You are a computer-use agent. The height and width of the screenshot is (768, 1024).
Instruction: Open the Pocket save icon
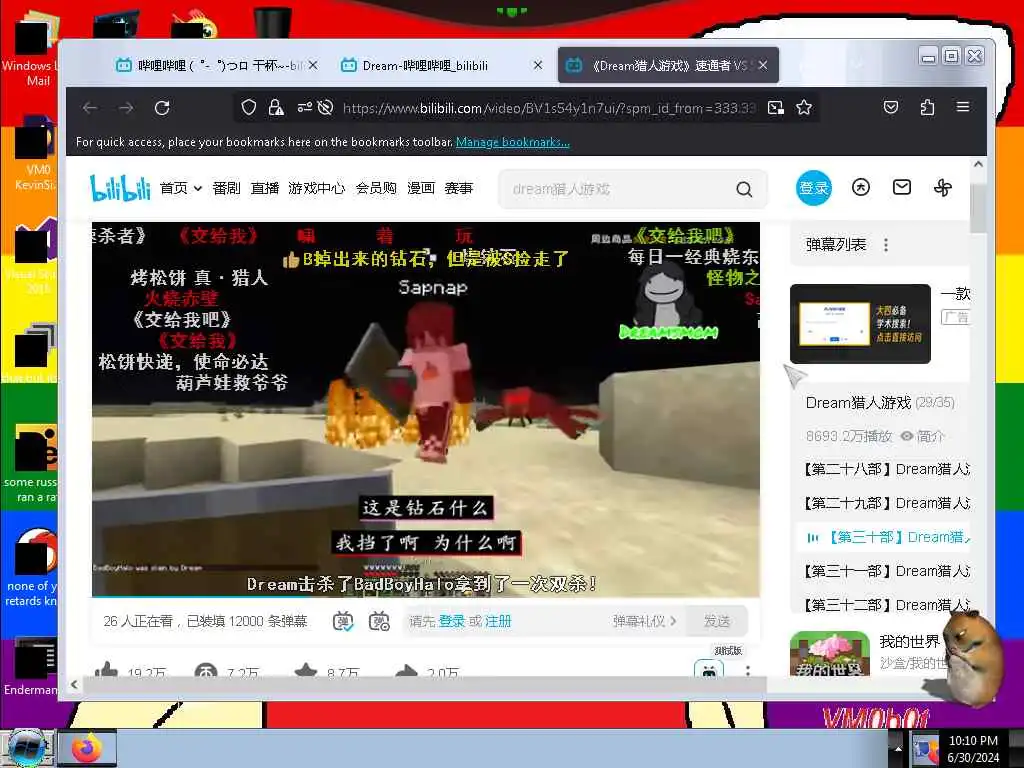point(891,107)
